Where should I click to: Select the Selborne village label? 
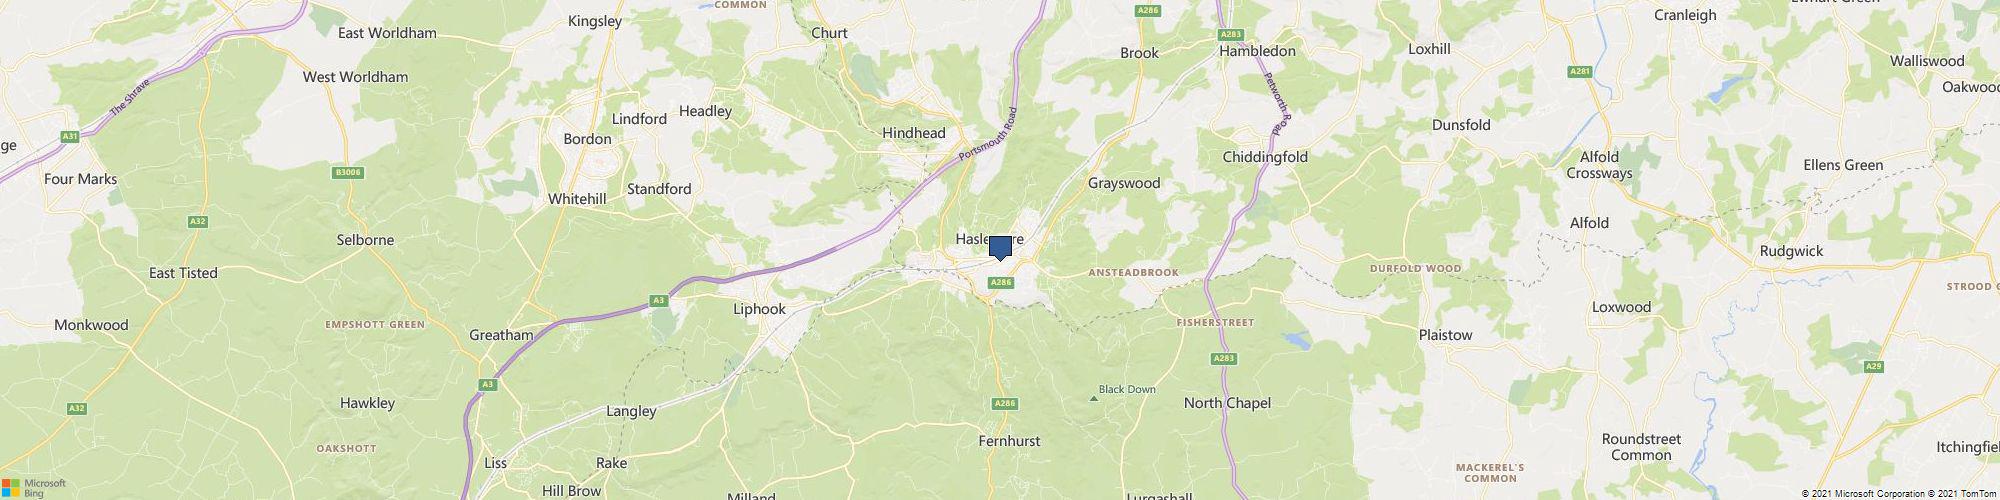365,240
